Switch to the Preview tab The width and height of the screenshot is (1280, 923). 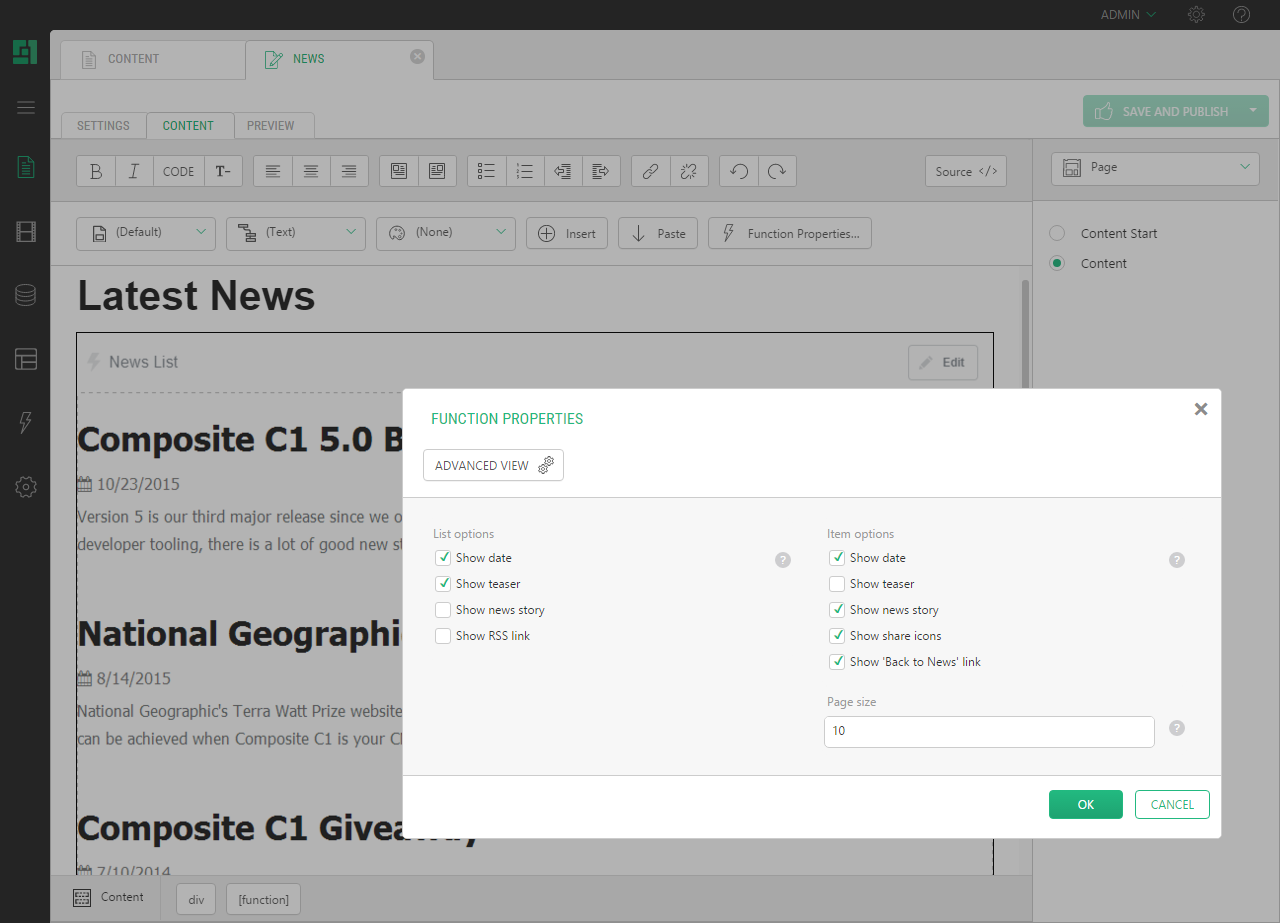271,126
